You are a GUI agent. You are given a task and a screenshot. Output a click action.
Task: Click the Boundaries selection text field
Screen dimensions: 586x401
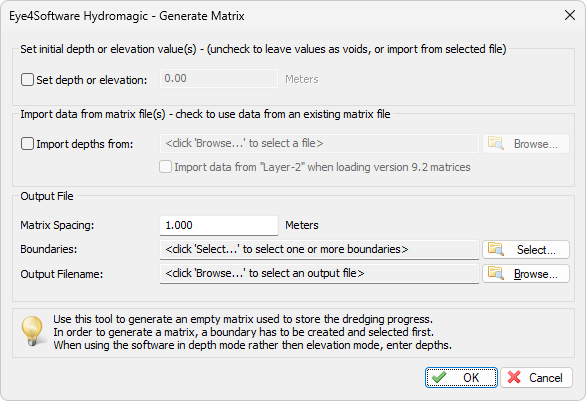coord(319,249)
